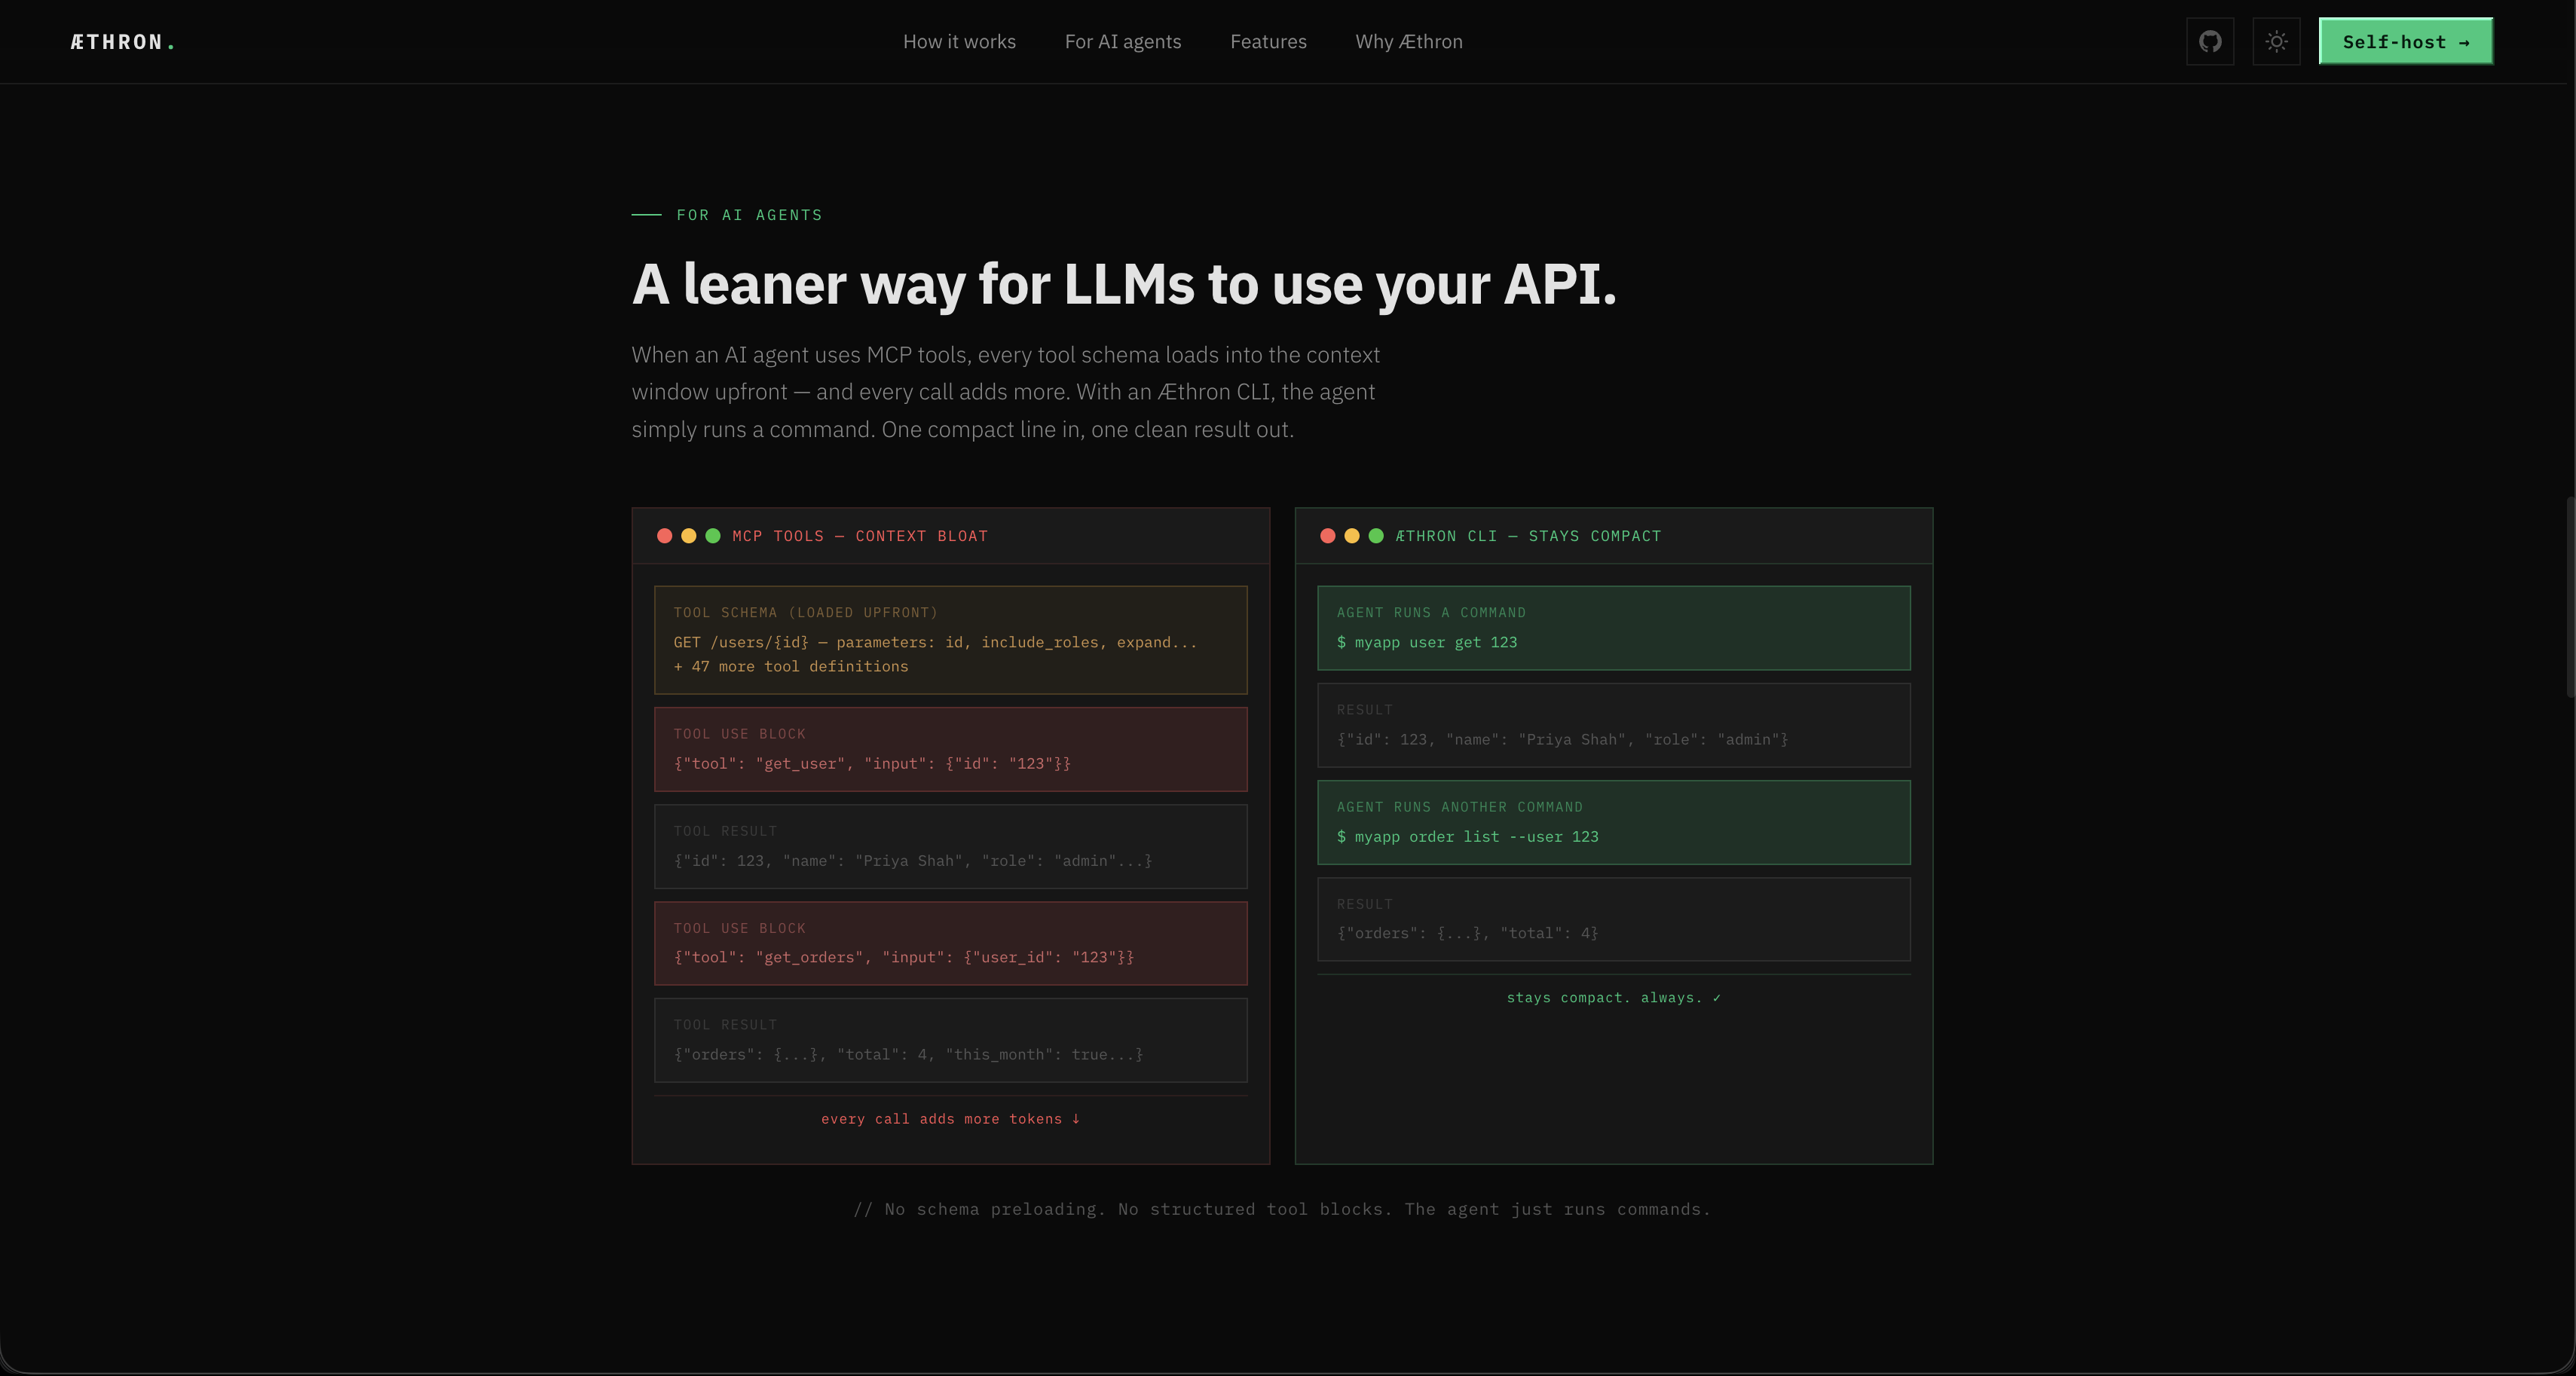Click the 'TOOL SCHEMA (LOADED UPFRONT)' label
The height and width of the screenshot is (1376, 2576).
805,612
